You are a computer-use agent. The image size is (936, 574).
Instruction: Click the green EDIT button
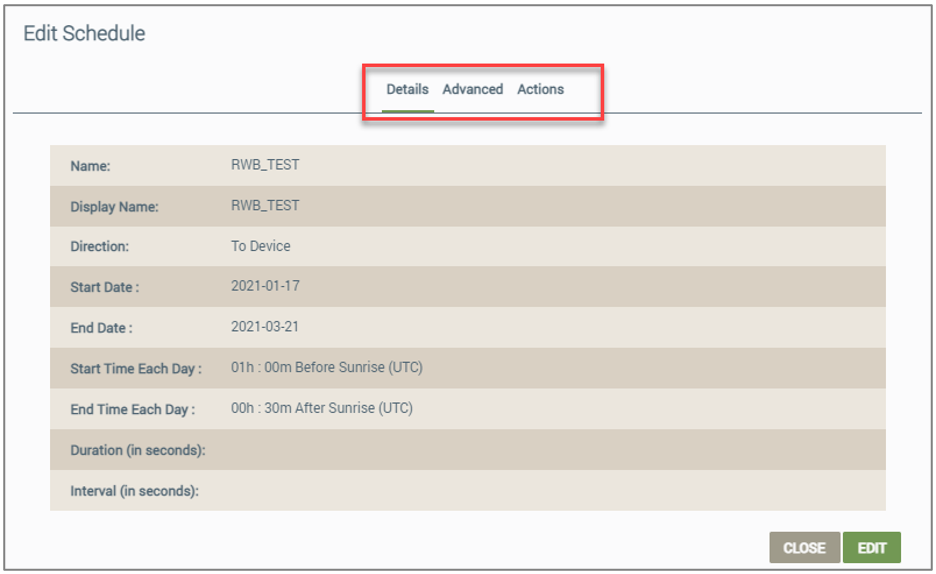tap(871, 548)
